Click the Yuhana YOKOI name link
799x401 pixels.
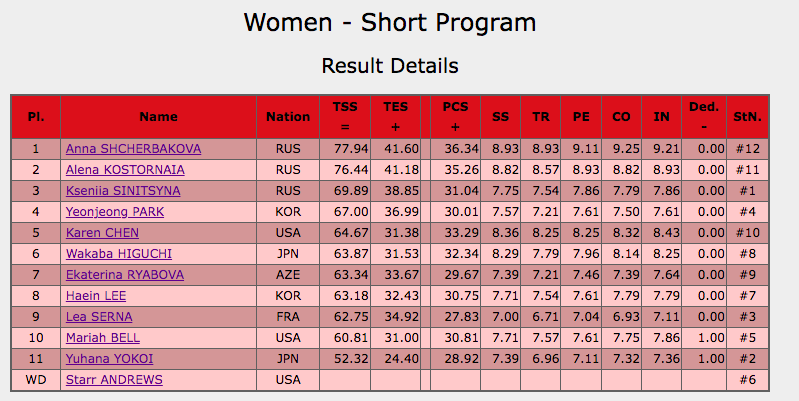[x=109, y=359]
